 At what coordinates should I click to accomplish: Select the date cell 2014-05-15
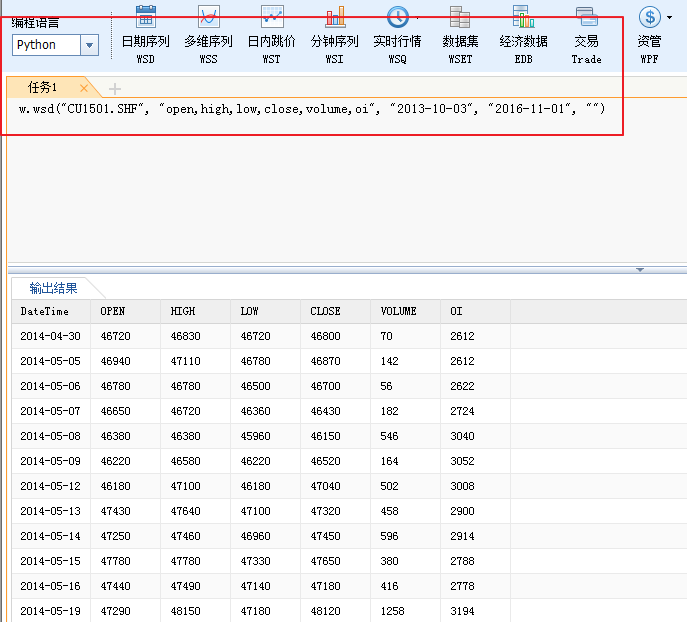tap(50, 561)
